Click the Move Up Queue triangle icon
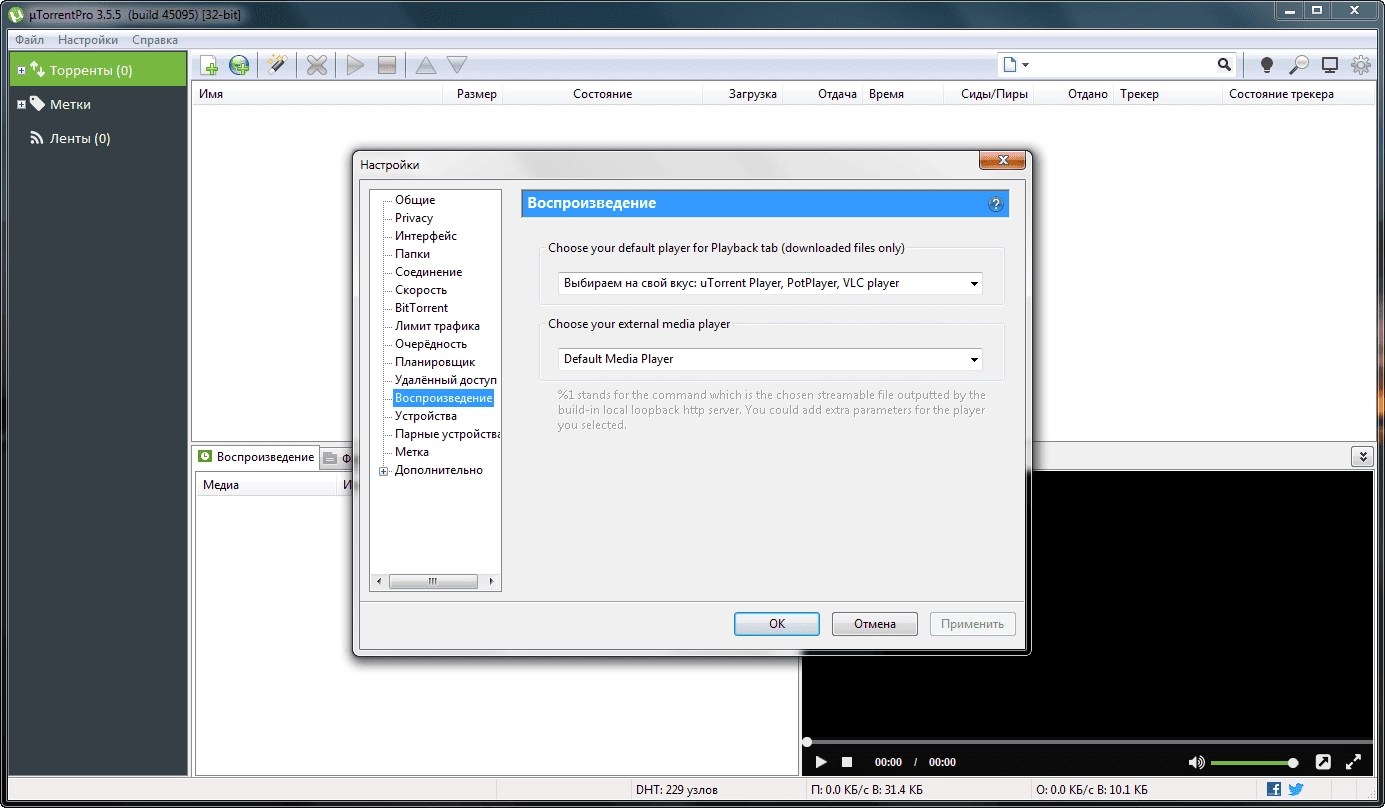Viewport: 1385px width, 808px height. pos(426,65)
